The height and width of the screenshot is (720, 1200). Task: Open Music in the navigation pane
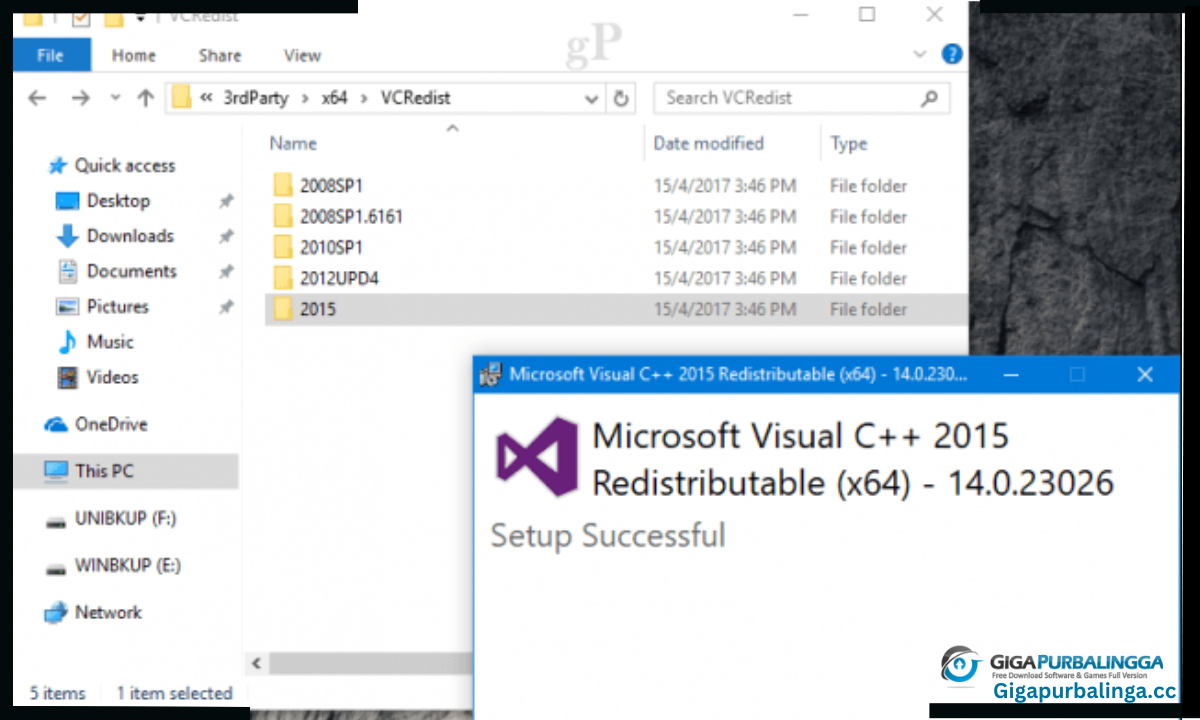pos(109,342)
